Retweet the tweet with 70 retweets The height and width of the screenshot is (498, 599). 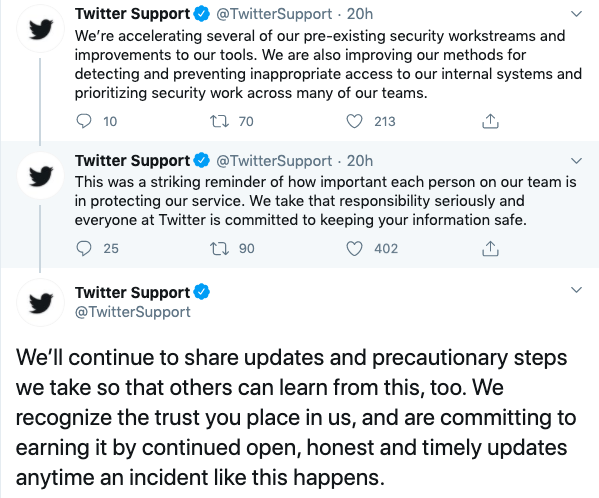coord(219,121)
